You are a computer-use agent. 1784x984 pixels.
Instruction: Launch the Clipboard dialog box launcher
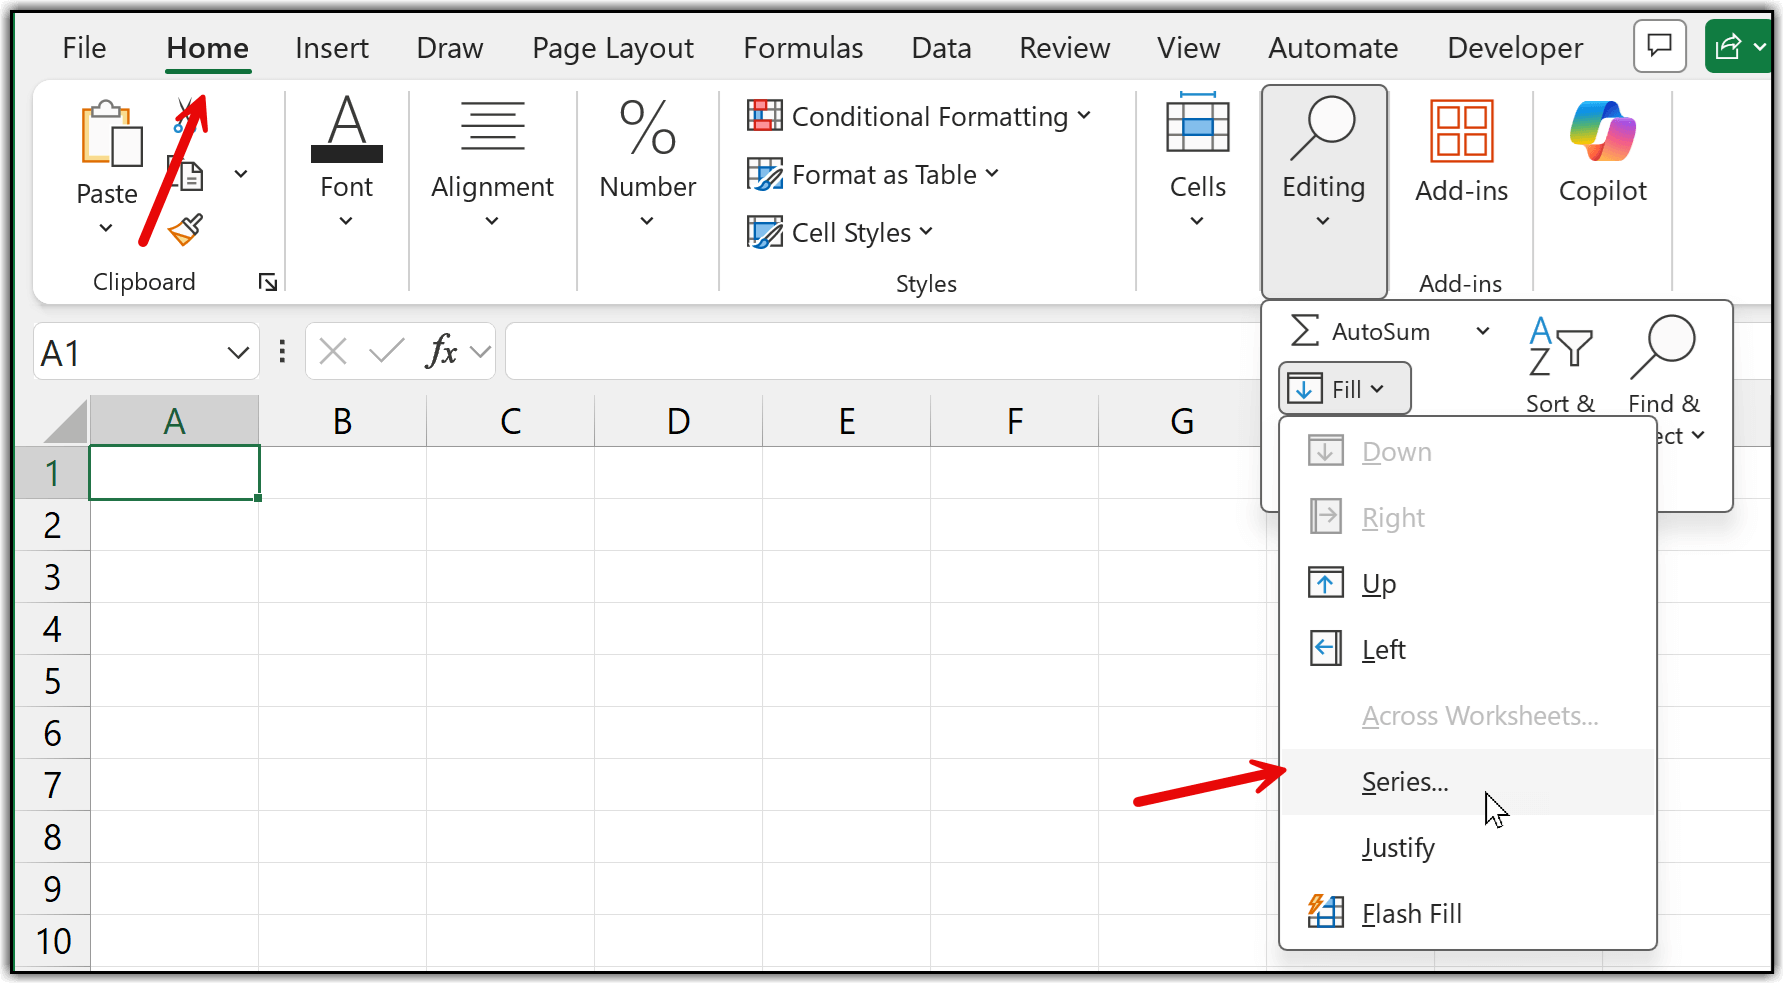click(x=268, y=283)
